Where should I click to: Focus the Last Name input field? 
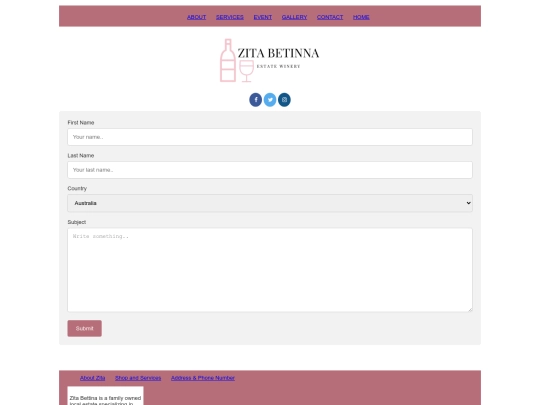(x=270, y=170)
